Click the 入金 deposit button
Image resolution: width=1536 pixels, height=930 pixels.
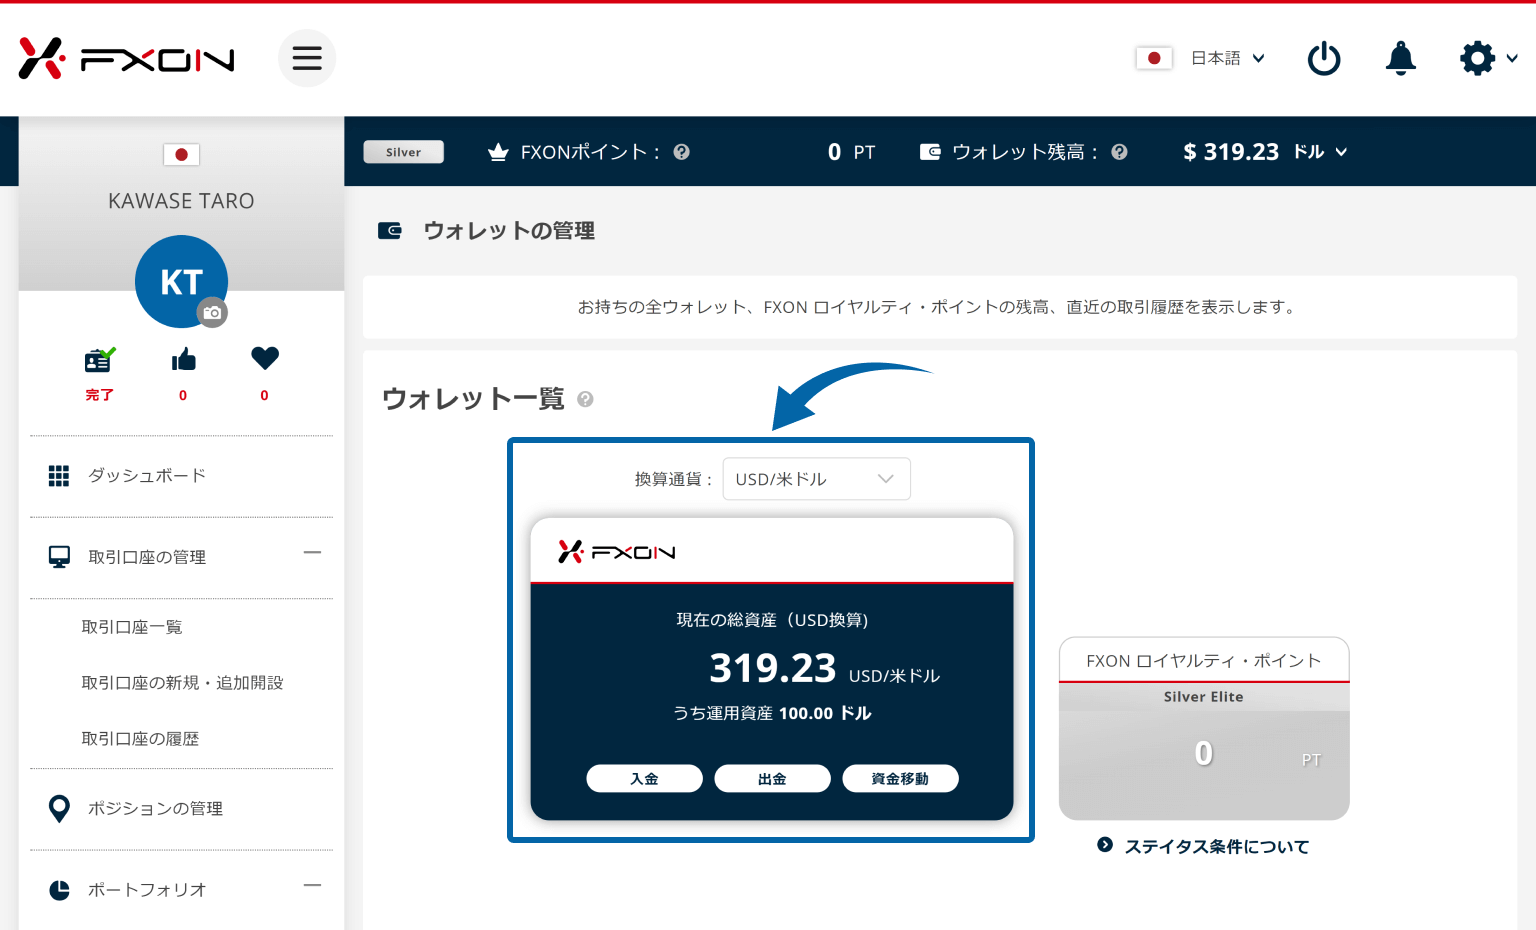(644, 779)
